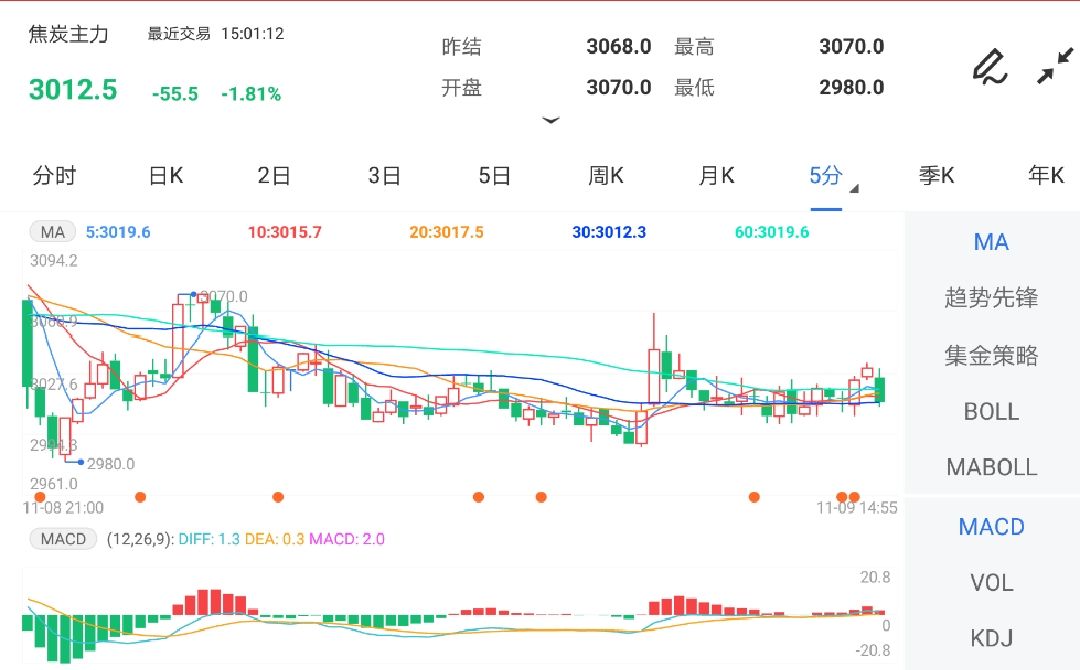Viewport: 1080px width, 670px height.
Task: Expand more quote details with the chevron
Action: (550, 121)
